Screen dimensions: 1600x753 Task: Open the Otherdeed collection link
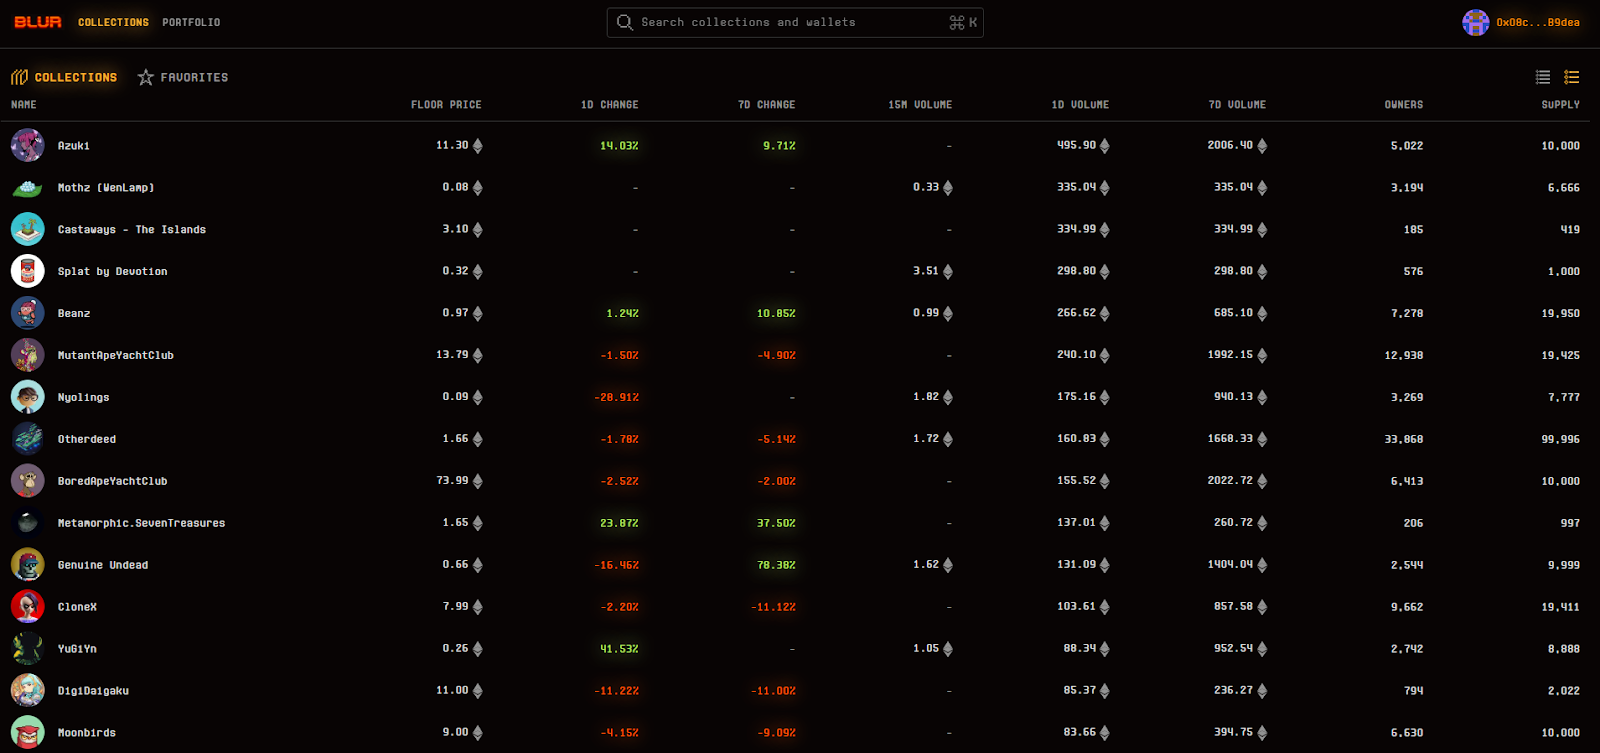(87, 439)
